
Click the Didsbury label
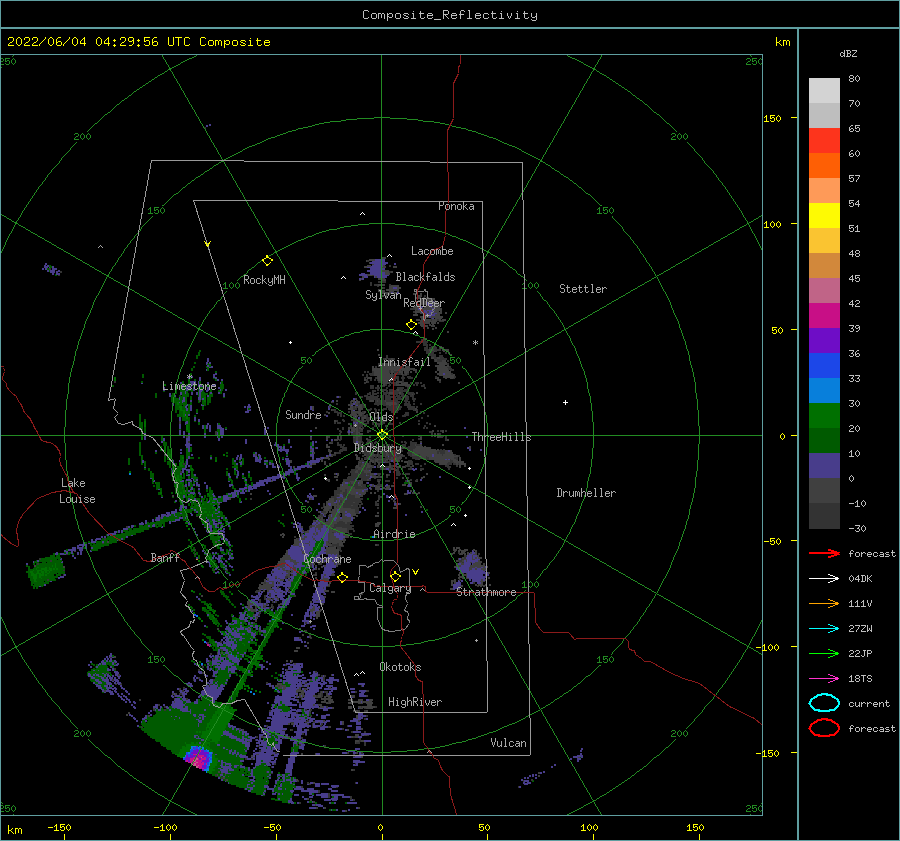click(x=378, y=448)
